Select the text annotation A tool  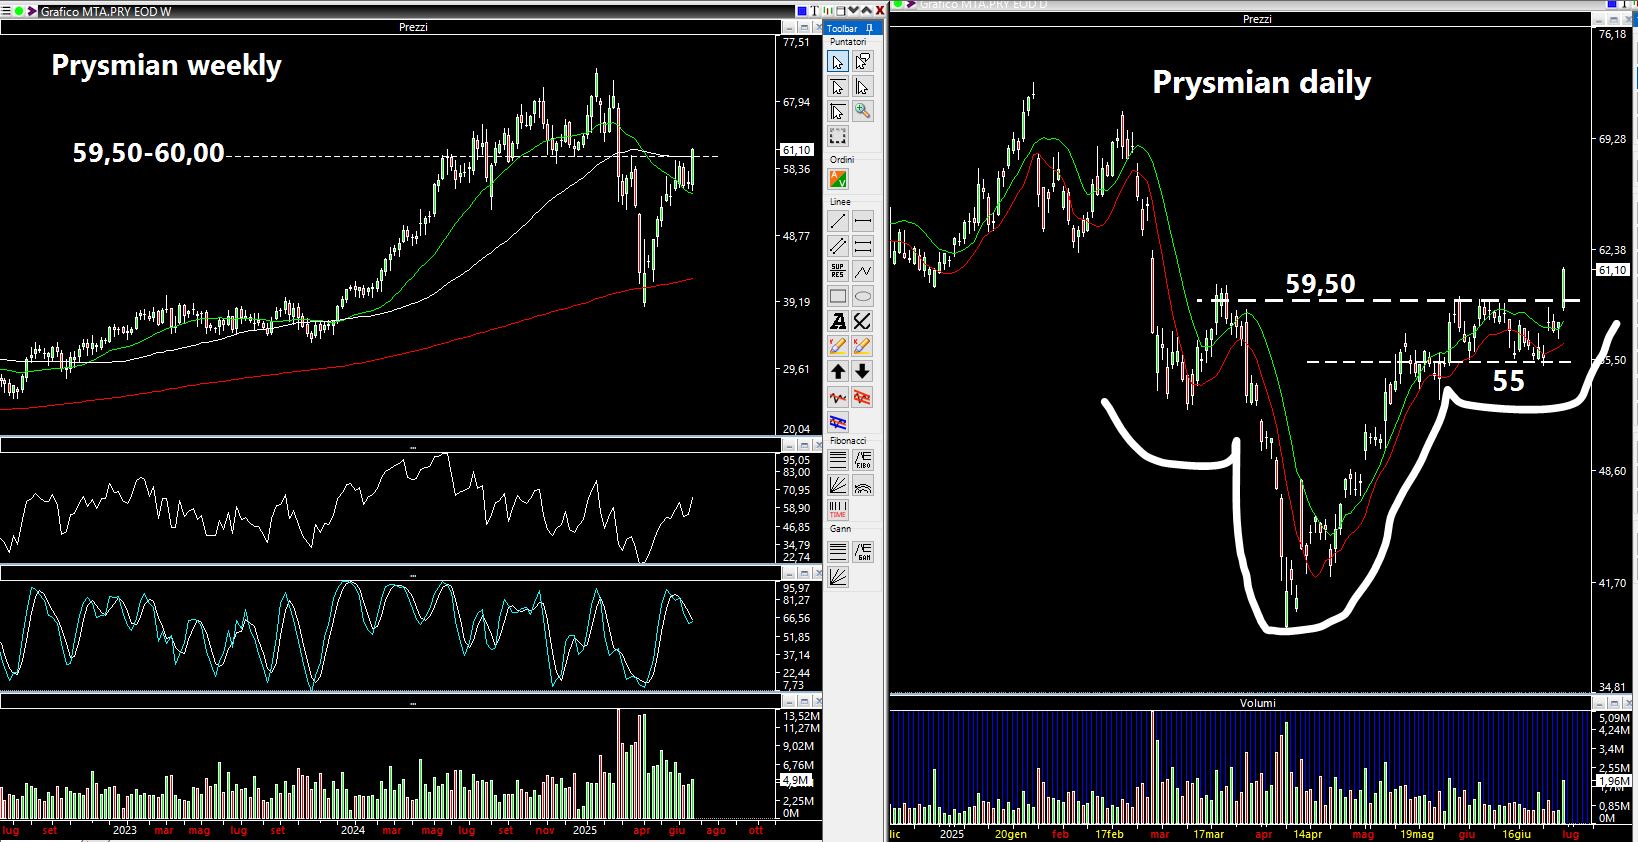838,321
